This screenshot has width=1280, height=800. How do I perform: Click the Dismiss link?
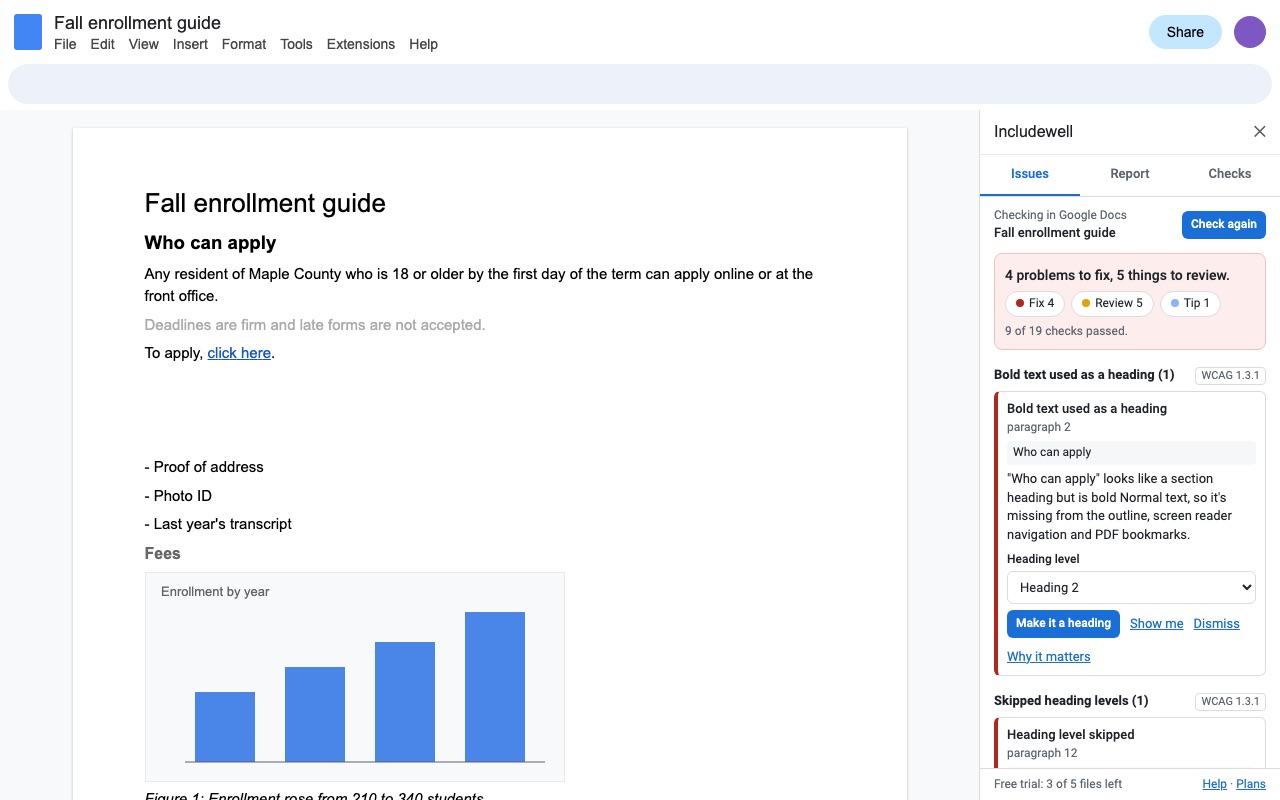[x=1216, y=623]
